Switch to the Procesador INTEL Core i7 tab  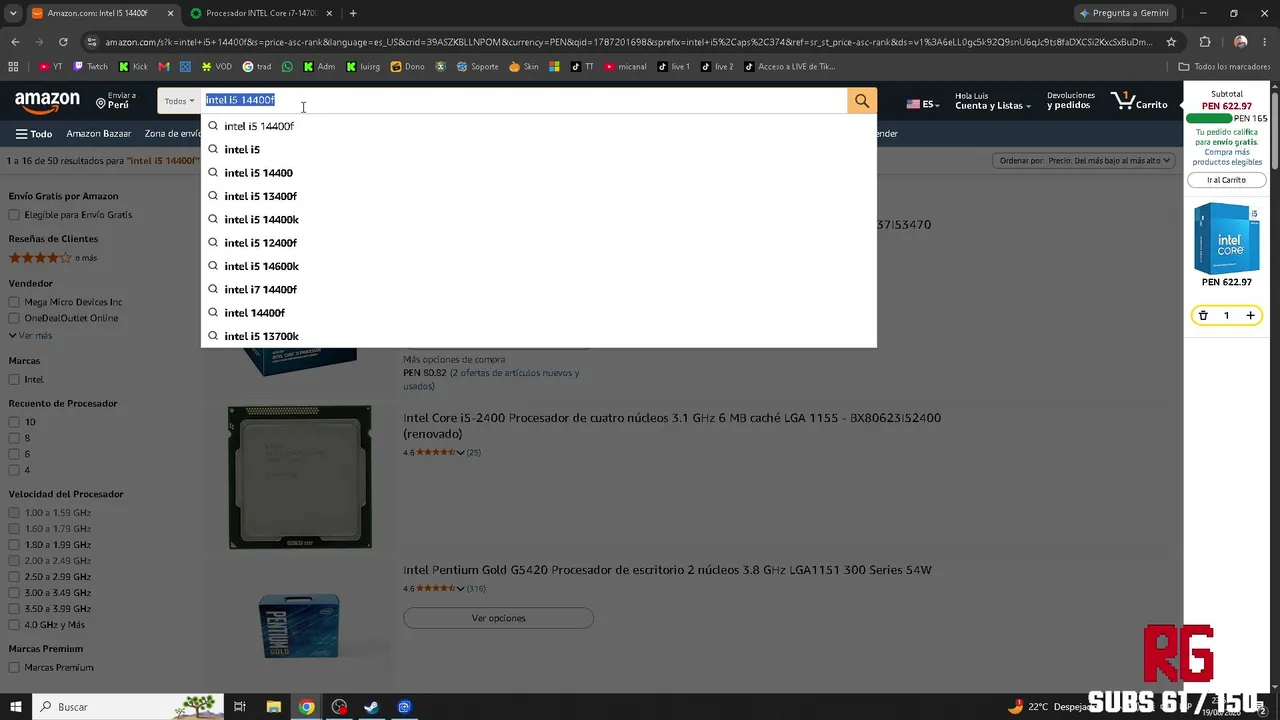(x=260, y=13)
